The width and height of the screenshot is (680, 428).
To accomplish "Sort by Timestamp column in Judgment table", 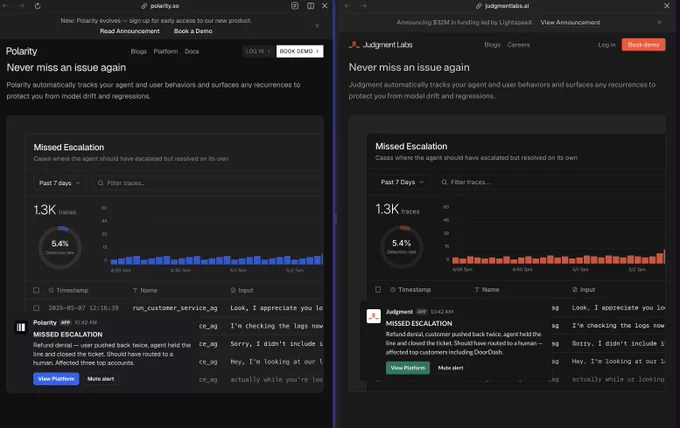I will (410, 289).
